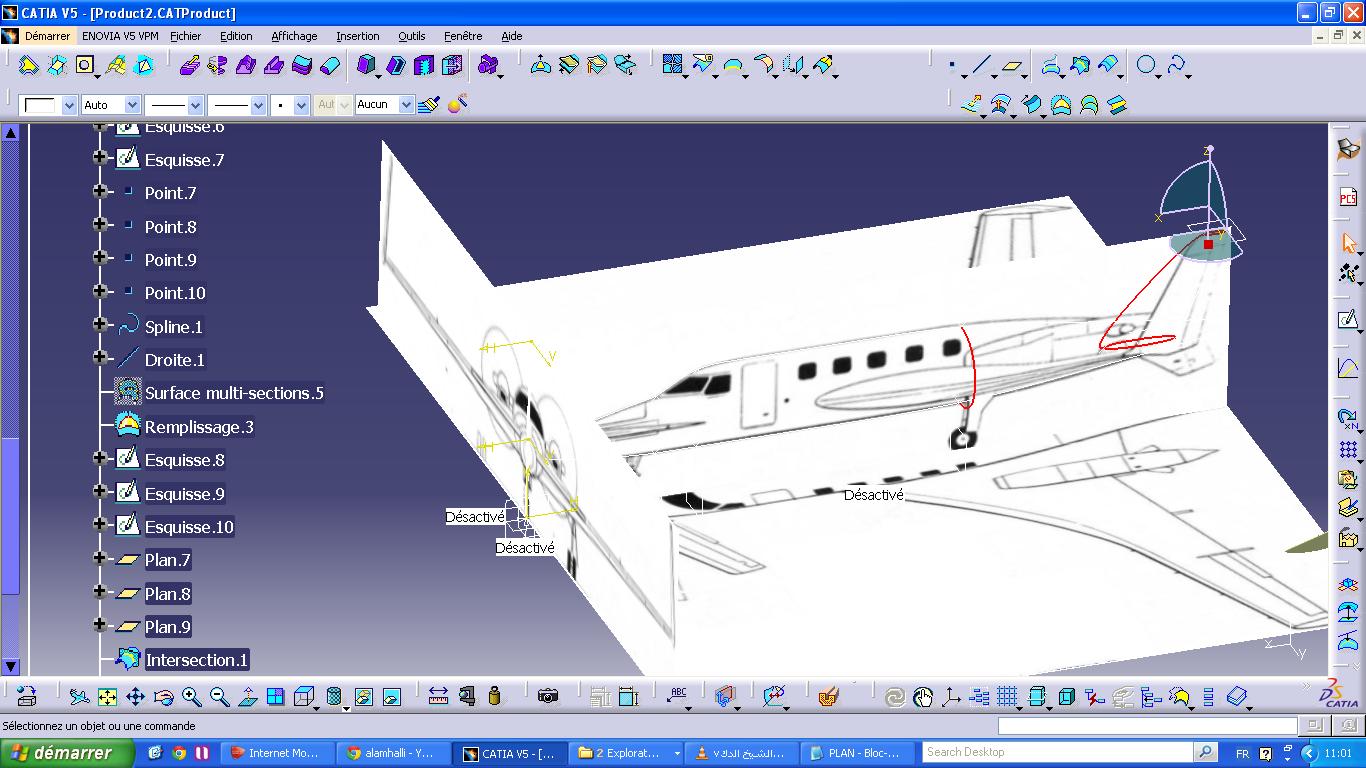Open the line thickness dropdown

click(x=258, y=105)
